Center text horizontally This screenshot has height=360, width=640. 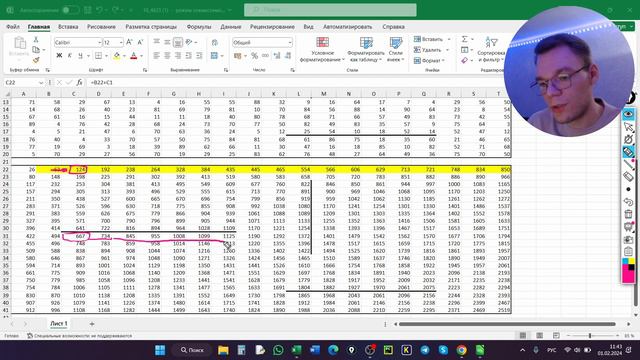pyautogui.click(x=167, y=56)
